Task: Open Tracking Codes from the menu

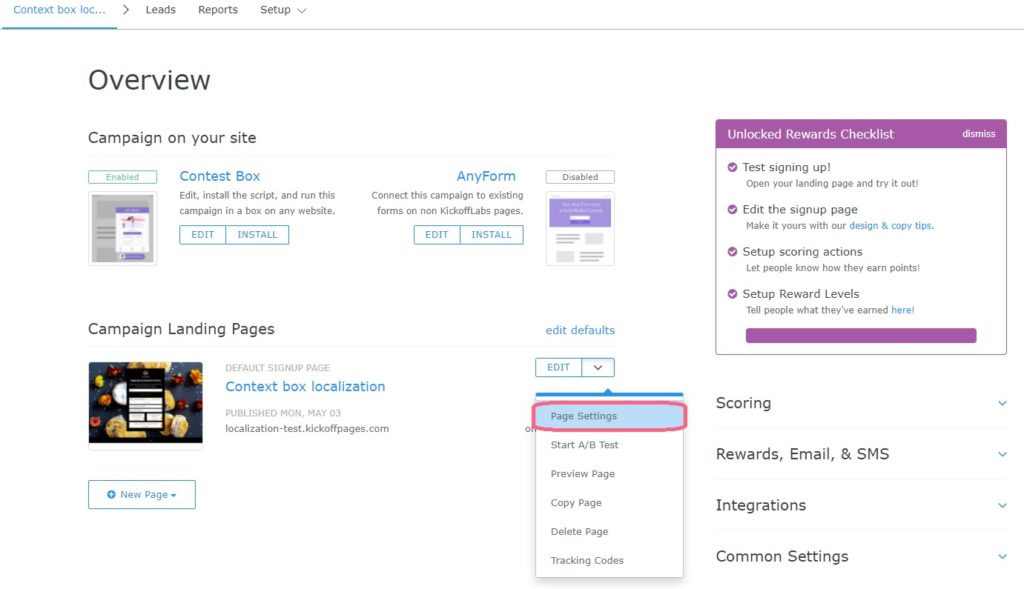Action: (609, 560)
